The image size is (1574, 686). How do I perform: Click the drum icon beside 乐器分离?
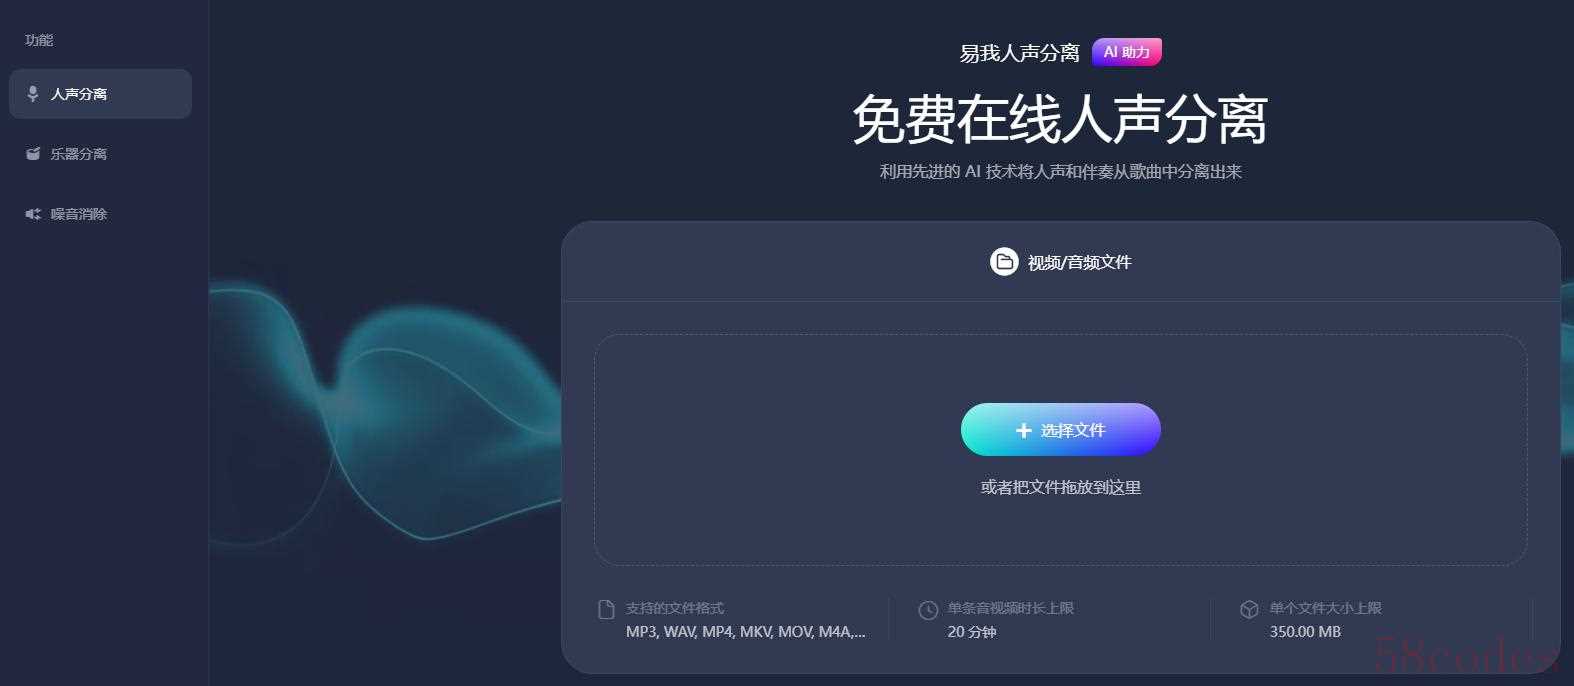click(x=33, y=154)
